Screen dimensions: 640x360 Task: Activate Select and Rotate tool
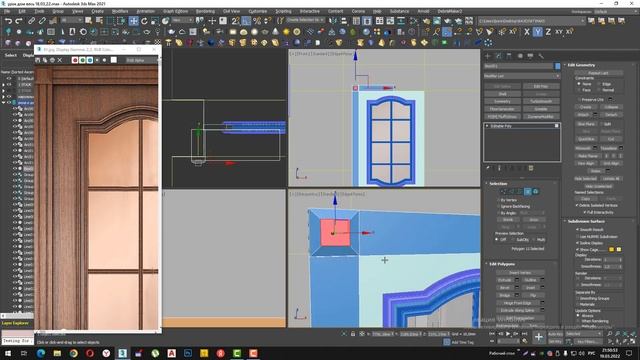pos(144,21)
